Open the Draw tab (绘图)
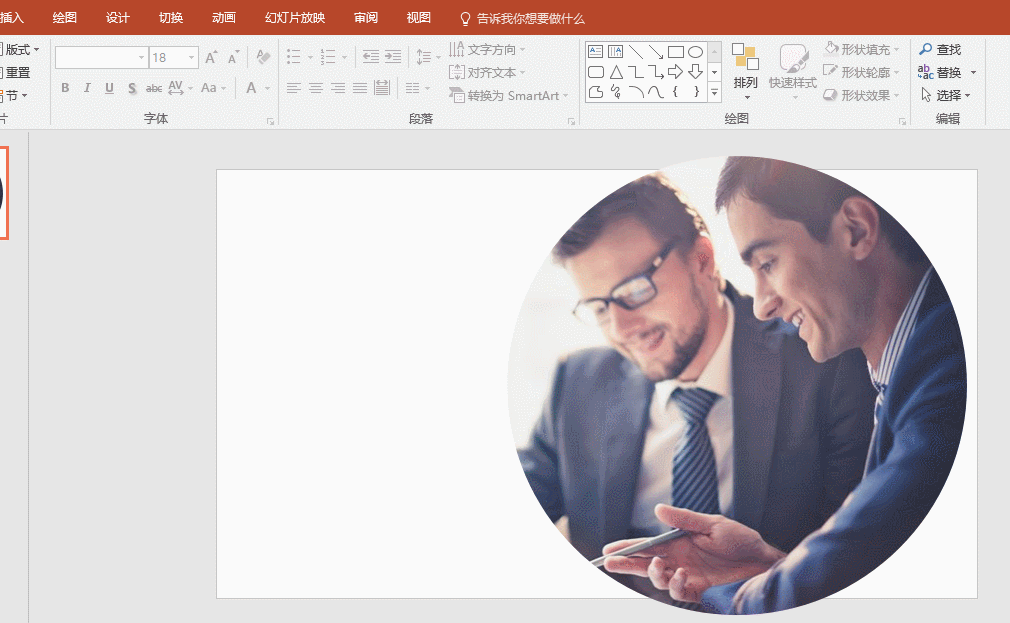The image size is (1010, 623). tap(64, 18)
